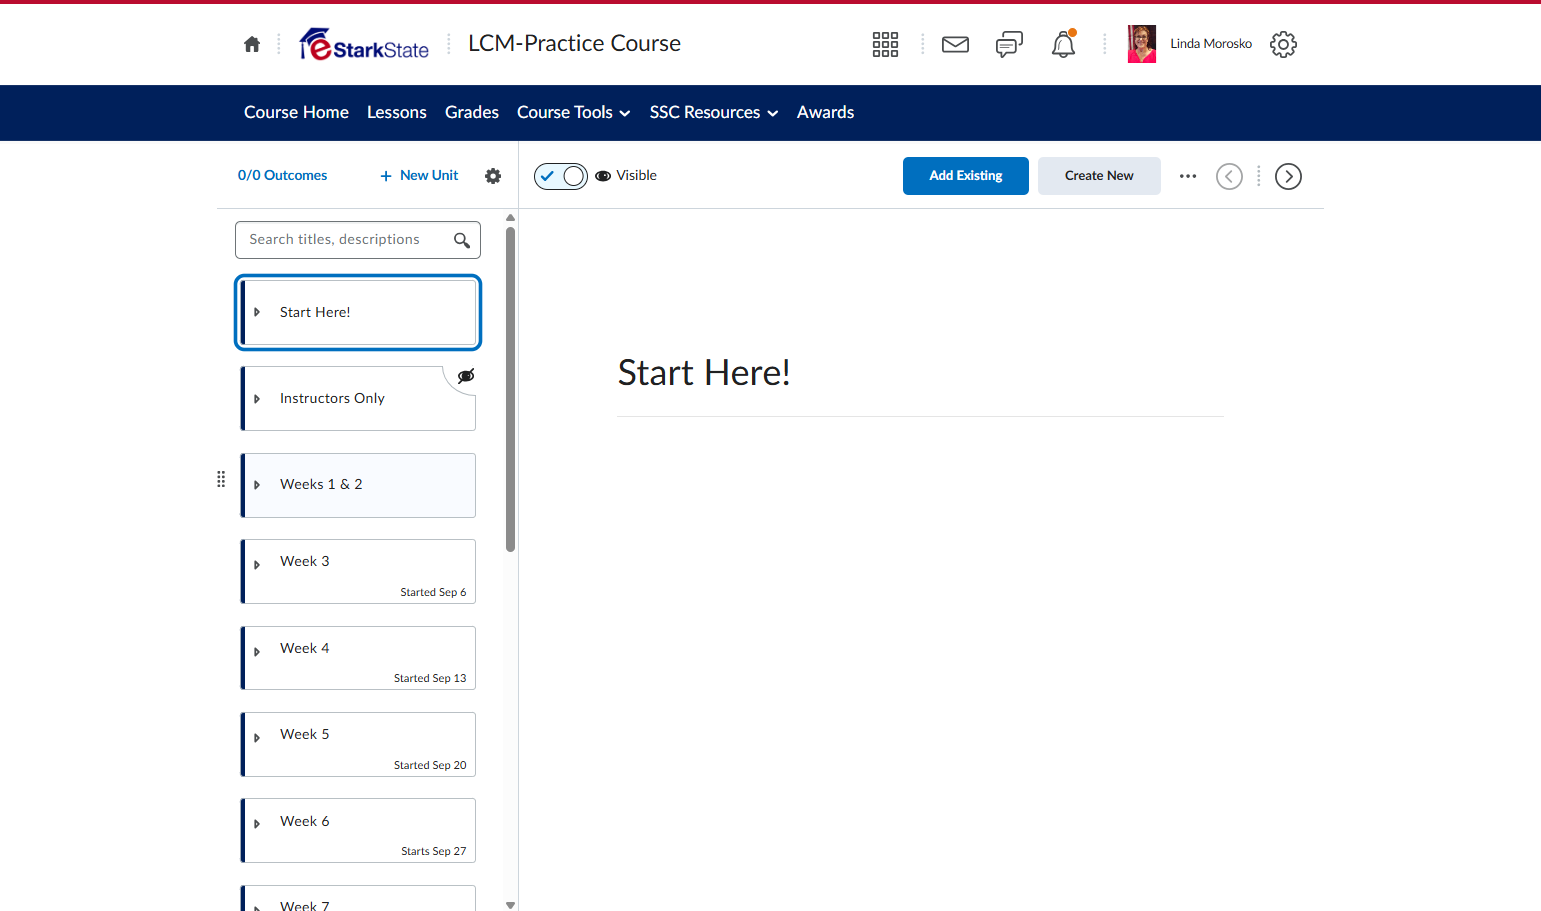
Task: Go to next item arrow
Action: (x=1288, y=176)
